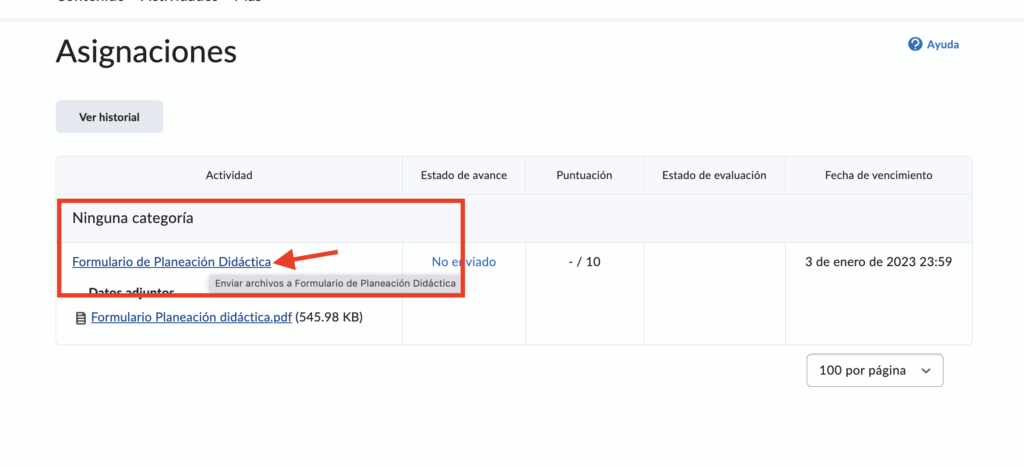Viewport: 1024px width, 467px height.
Task: Open the 100 por página dropdown
Action: [873, 370]
